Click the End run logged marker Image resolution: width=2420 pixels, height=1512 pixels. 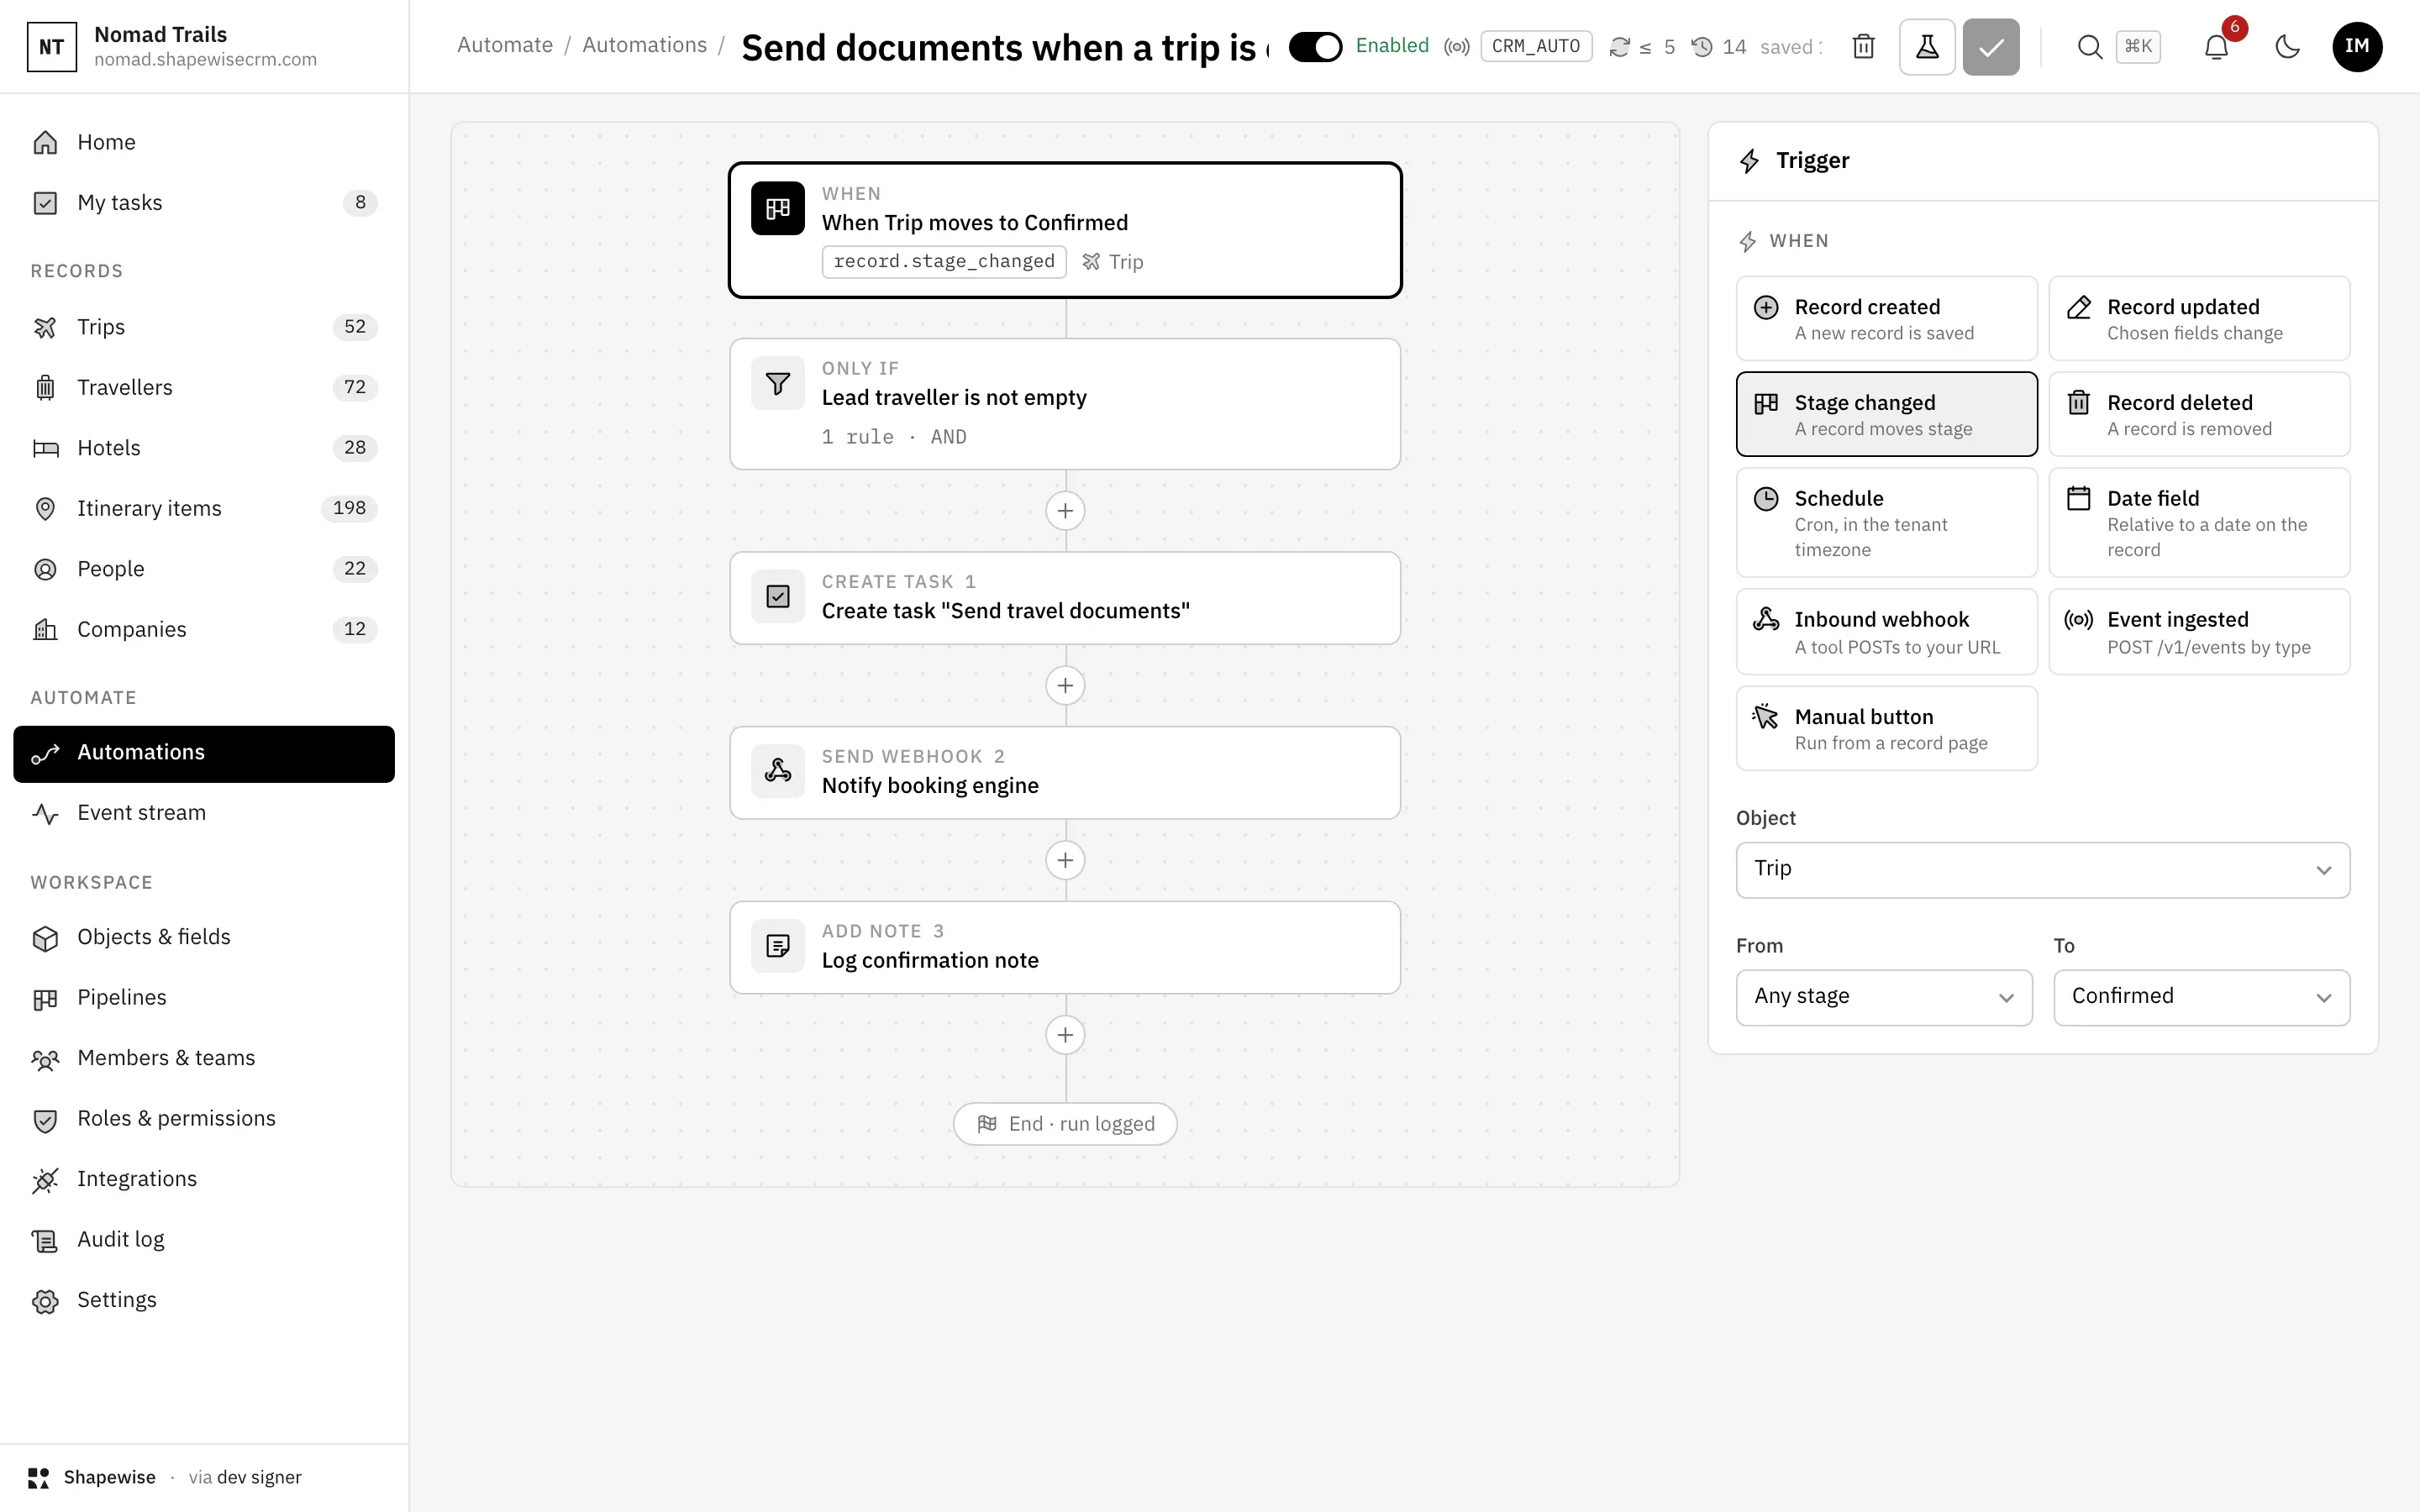pyautogui.click(x=1065, y=1124)
